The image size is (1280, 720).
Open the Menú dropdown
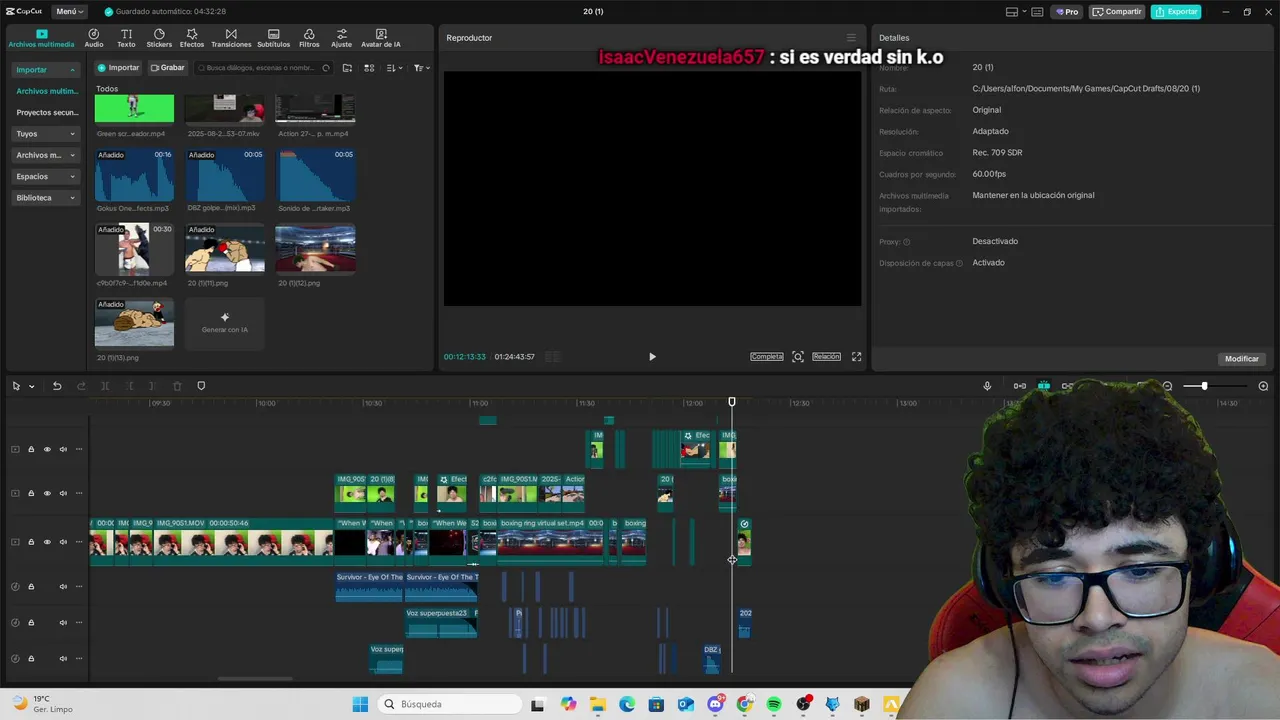pyautogui.click(x=69, y=12)
